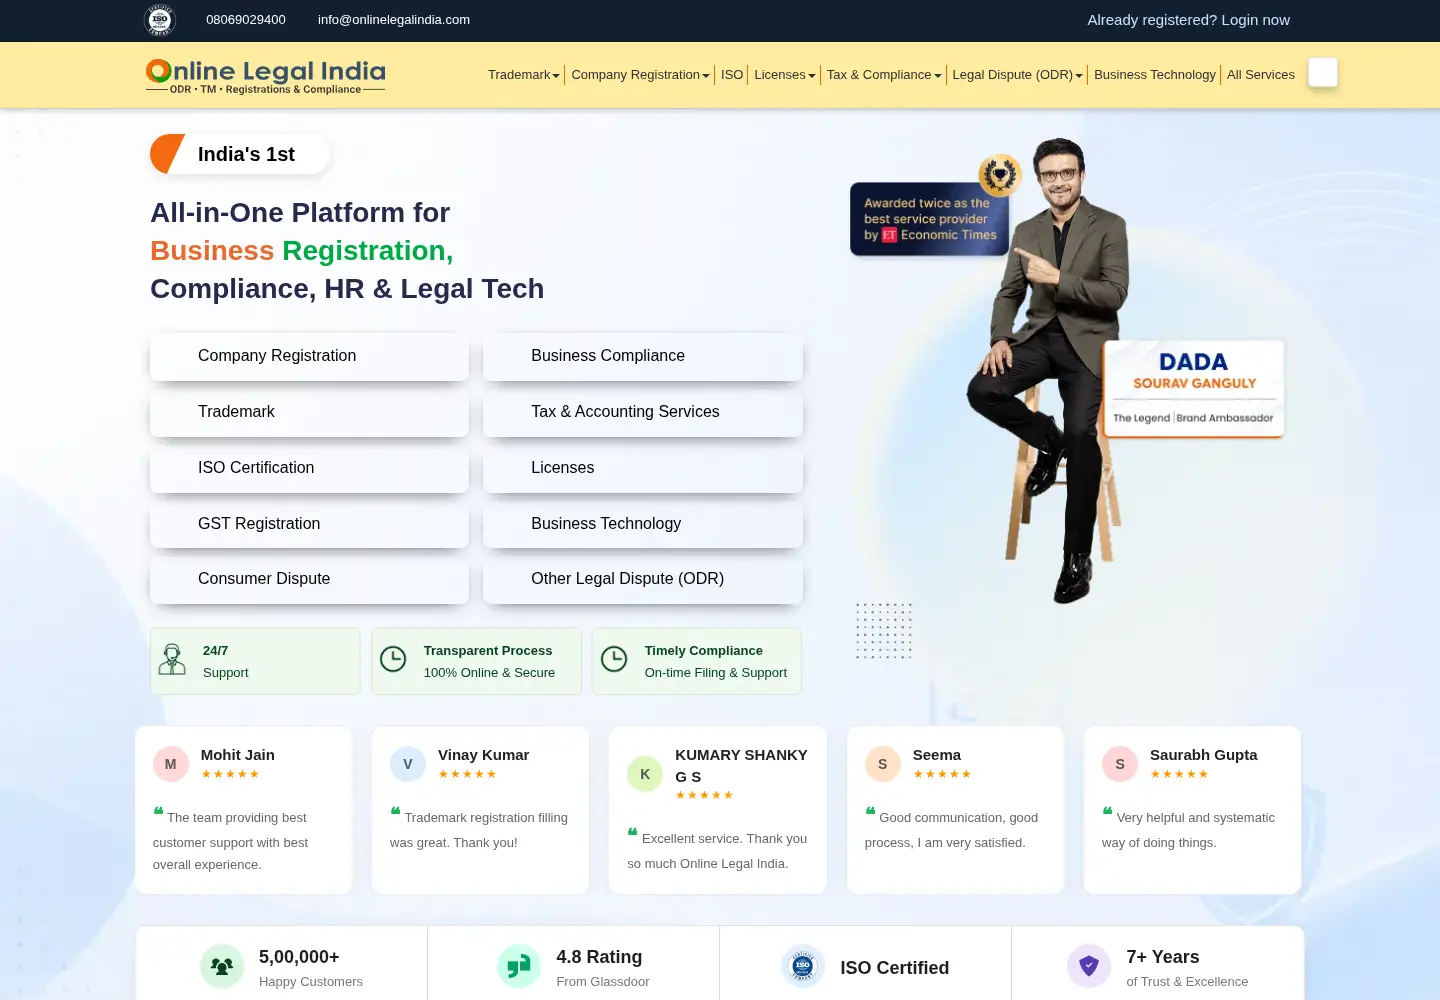Select the Business Compliance card
The height and width of the screenshot is (1000, 1440).
[643, 356]
